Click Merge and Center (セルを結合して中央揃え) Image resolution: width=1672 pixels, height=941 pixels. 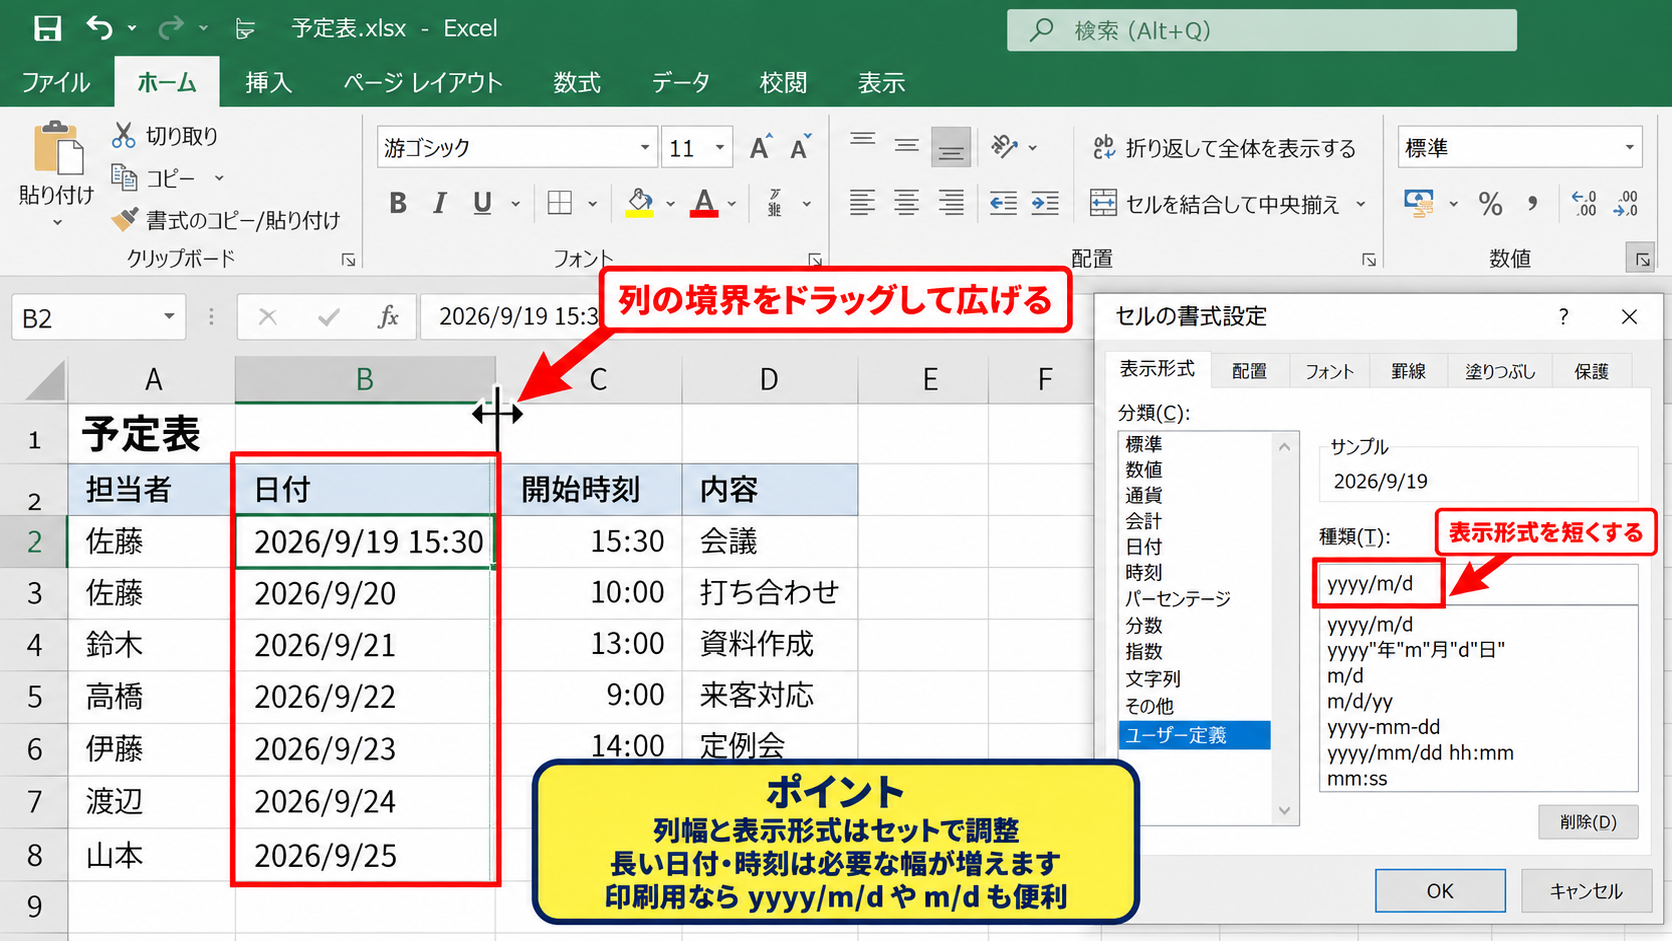coord(1215,204)
